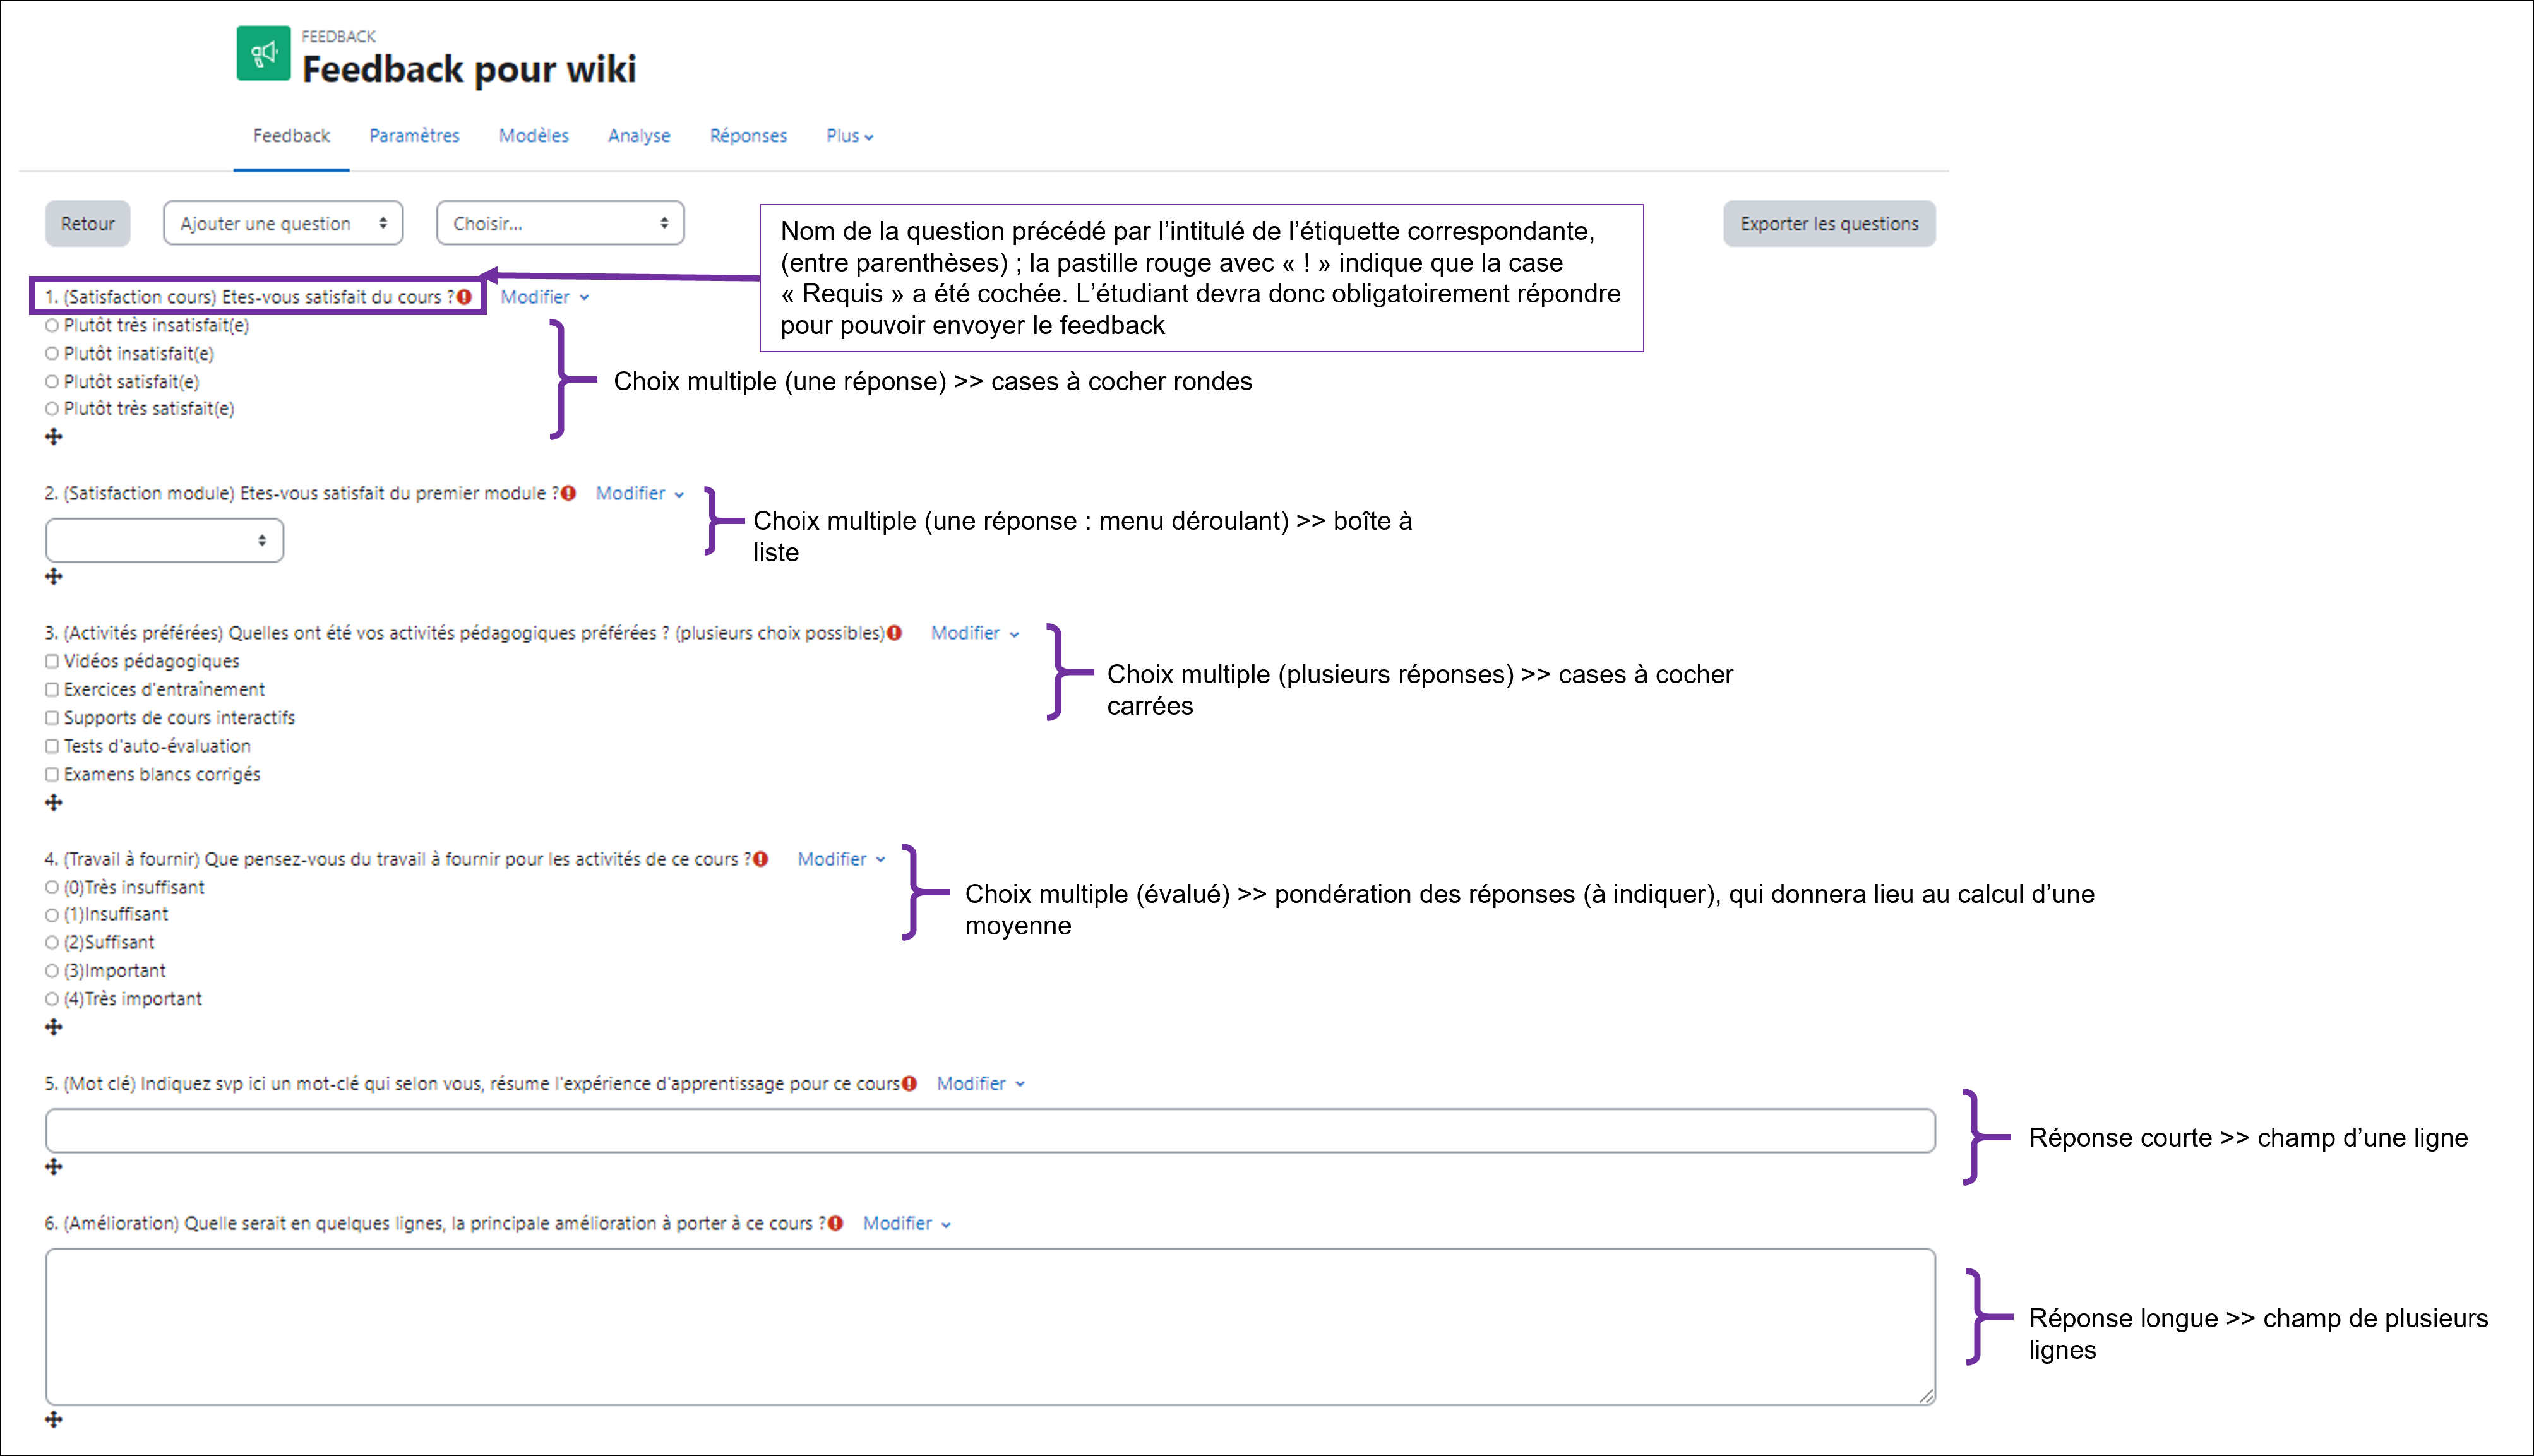Screen dimensions: 2534x1456
Task: Open the 'Choisir...' dropdown
Action: [x=560, y=223]
